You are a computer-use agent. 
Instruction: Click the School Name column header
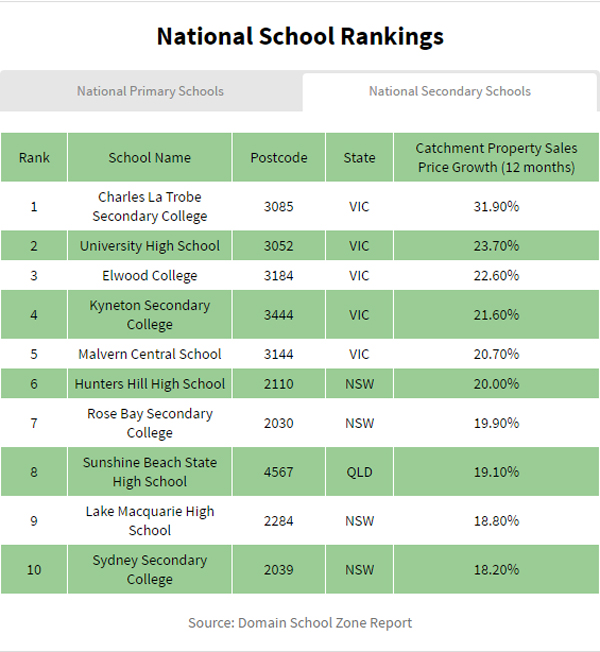tap(150, 157)
